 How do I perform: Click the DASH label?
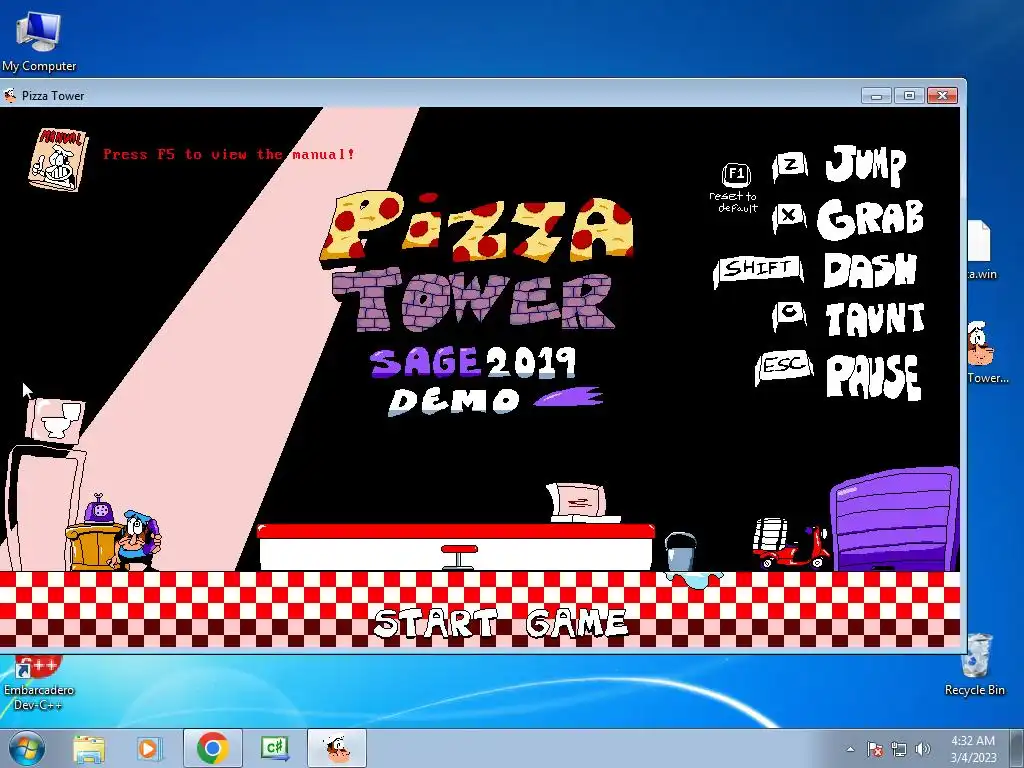click(x=871, y=270)
